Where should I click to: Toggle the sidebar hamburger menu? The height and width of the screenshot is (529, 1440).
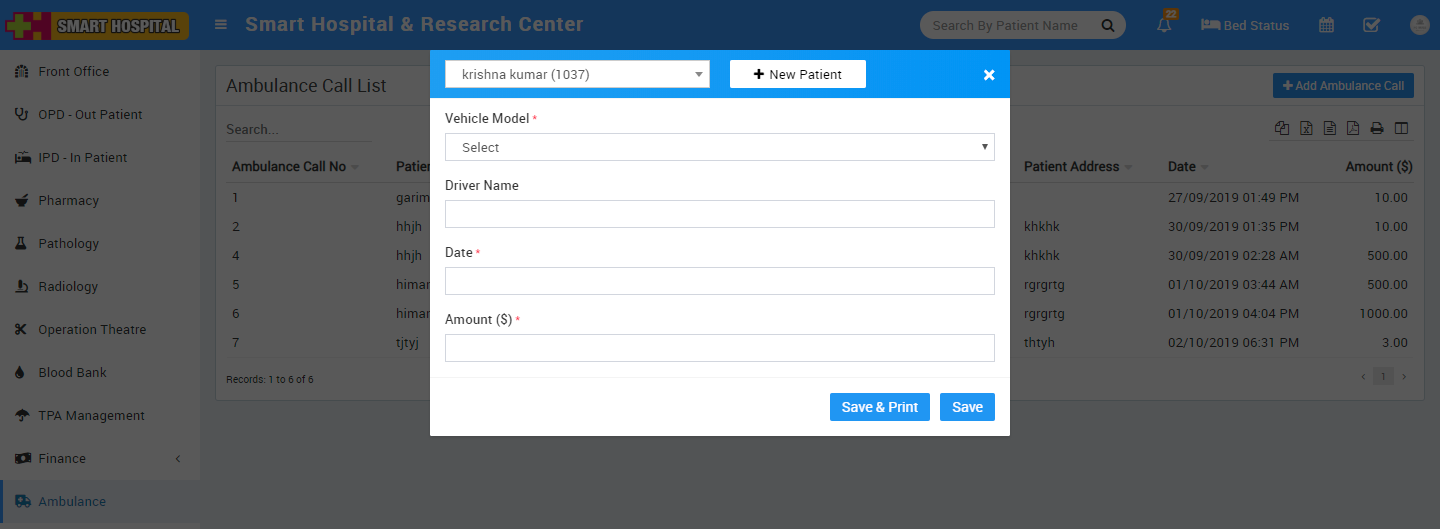tap(221, 25)
